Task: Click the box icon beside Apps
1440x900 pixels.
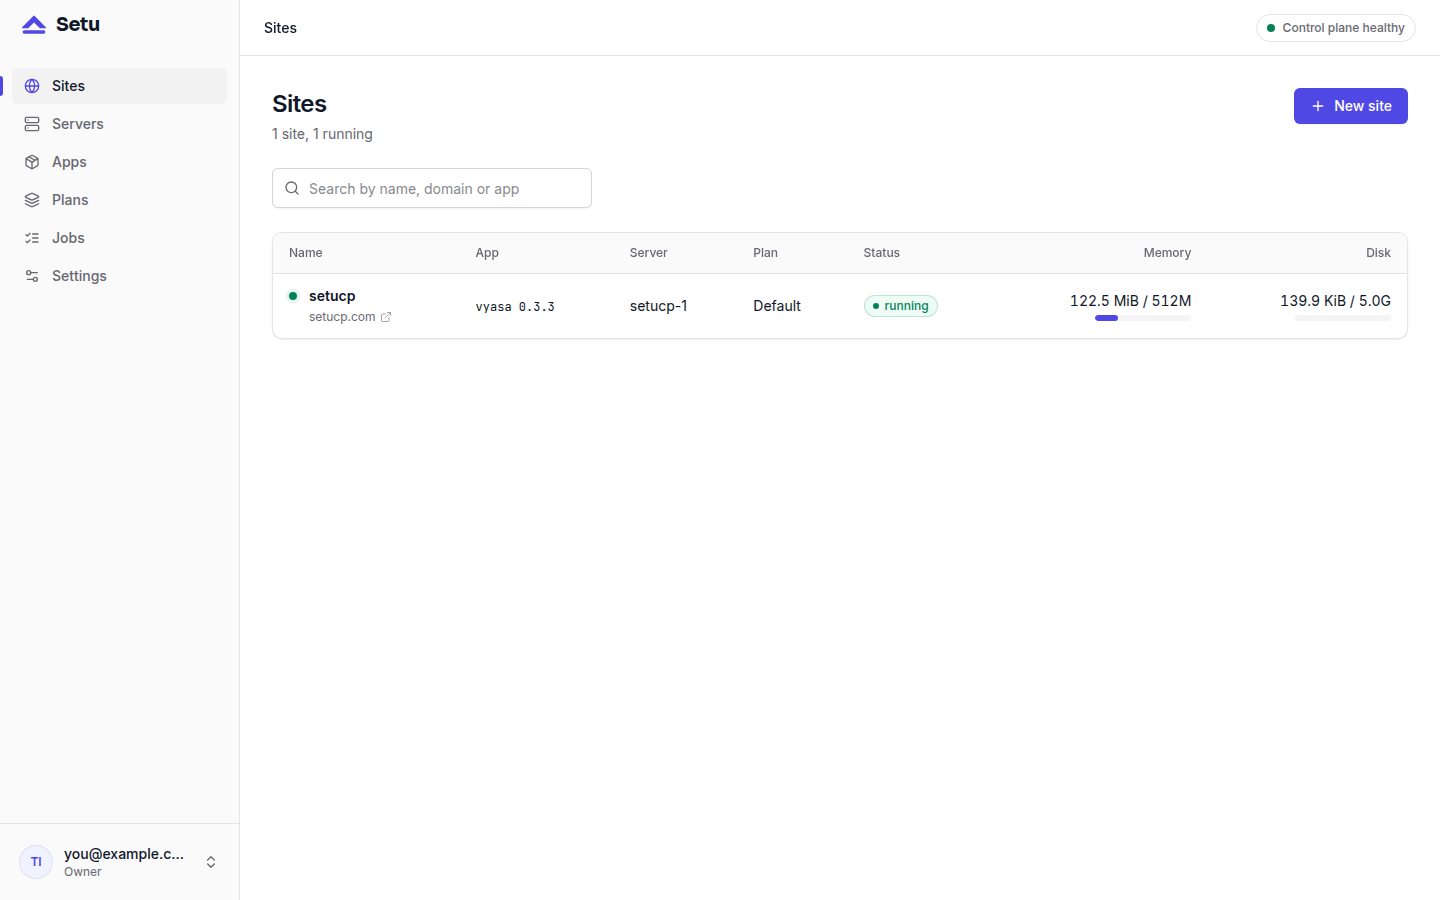Action: pyautogui.click(x=32, y=162)
